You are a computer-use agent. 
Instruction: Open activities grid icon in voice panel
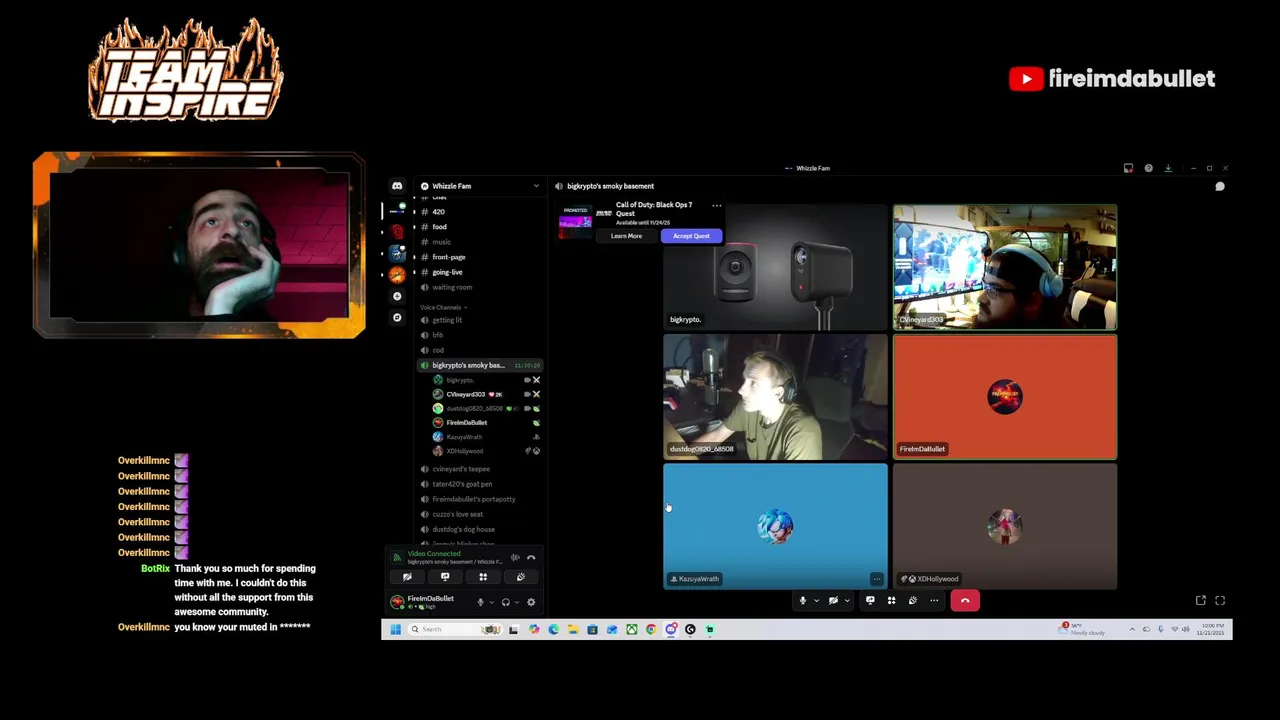click(483, 577)
